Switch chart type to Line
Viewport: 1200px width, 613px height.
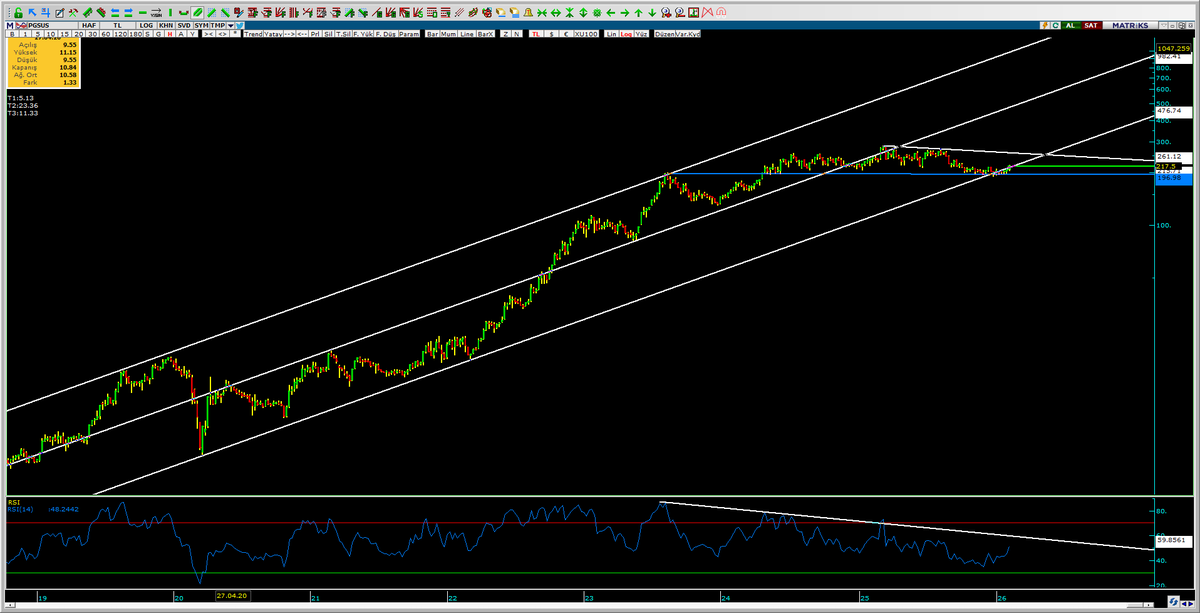click(x=467, y=34)
